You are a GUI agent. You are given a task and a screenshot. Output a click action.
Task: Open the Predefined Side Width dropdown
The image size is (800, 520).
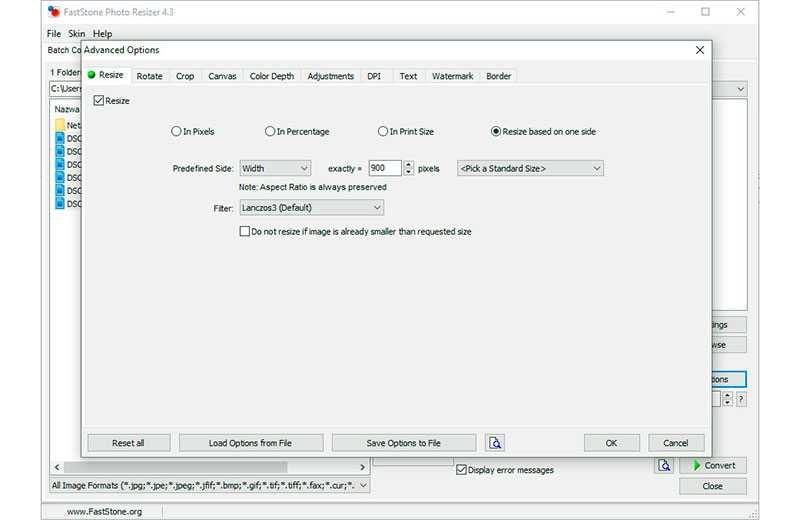[275, 168]
